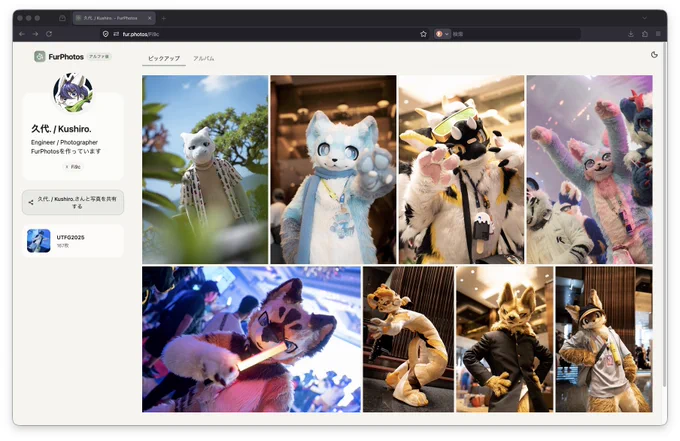This screenshot has height=441, width=680.
Task: Open photo of kneeling orange and white fursuiter
Action: pyautogui.click(x=409, y=339)
